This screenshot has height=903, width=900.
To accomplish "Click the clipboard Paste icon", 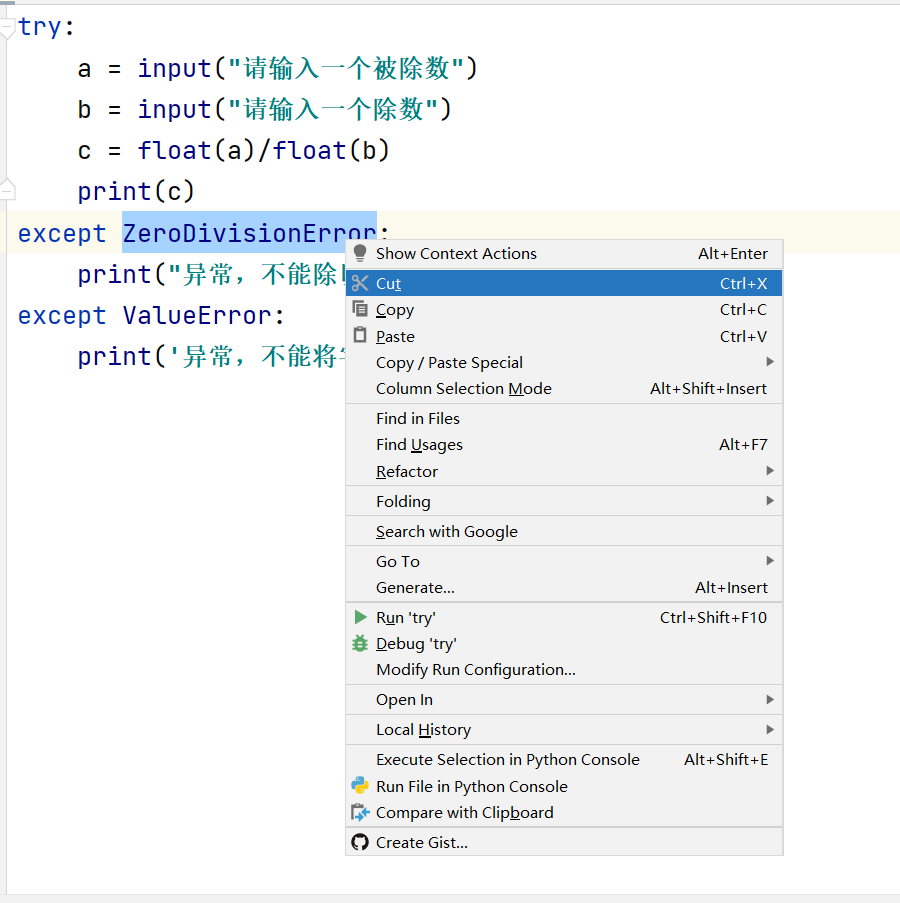I will click(x=360, y=335).
